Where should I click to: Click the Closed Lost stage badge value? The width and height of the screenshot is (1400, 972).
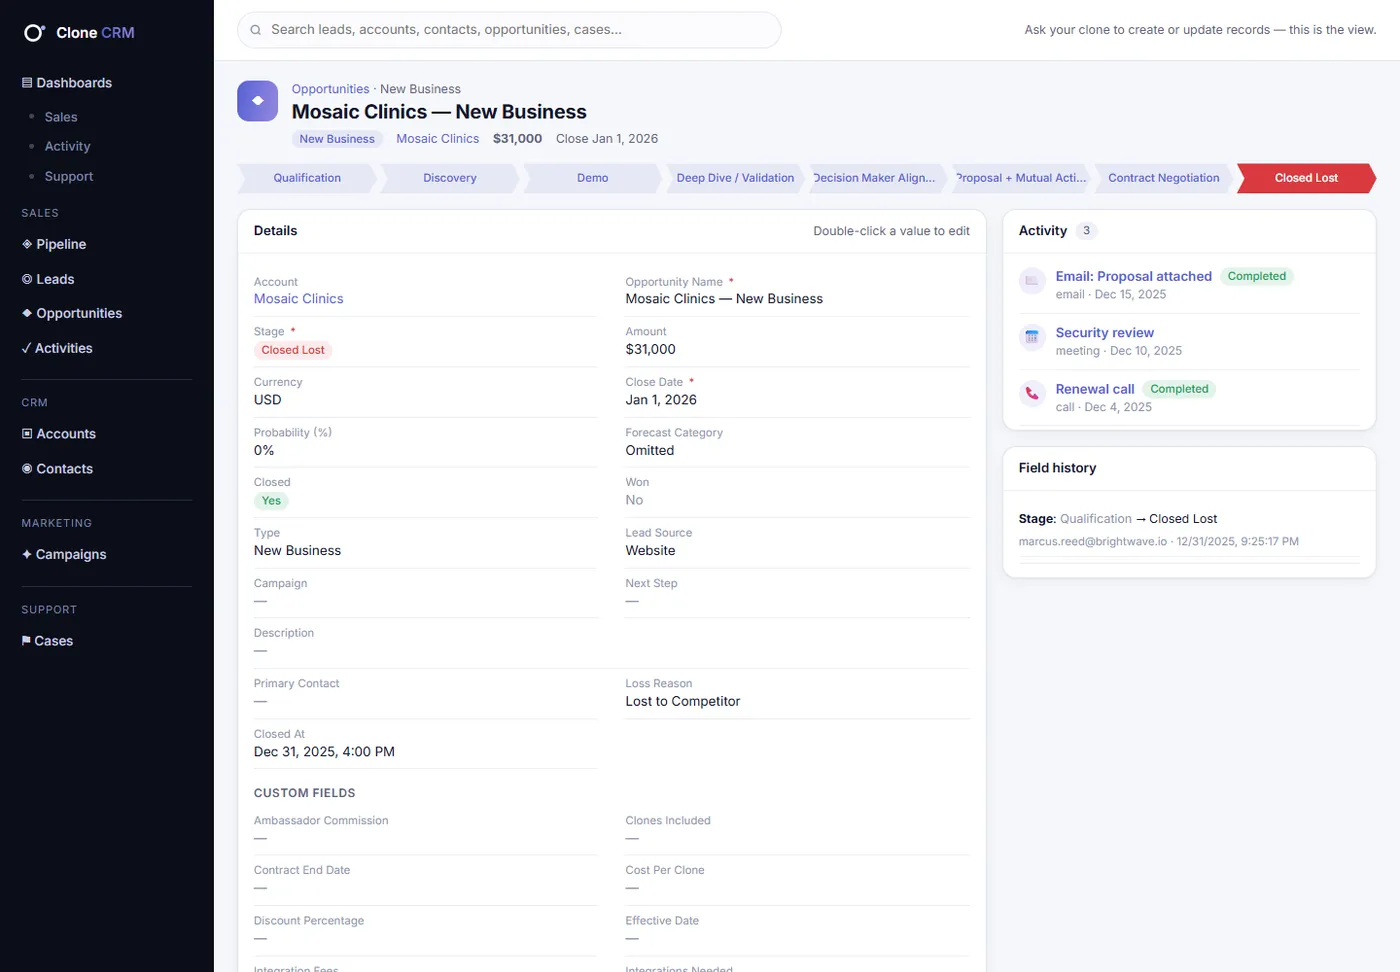click(x=293, y=350)
